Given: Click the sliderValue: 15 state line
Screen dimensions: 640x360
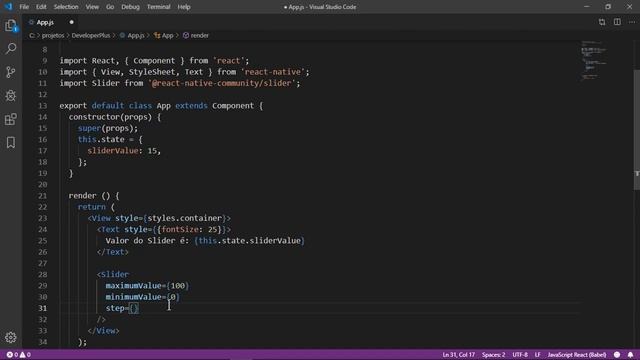Looking at the screenshot, I should click(x=124, y=151).
